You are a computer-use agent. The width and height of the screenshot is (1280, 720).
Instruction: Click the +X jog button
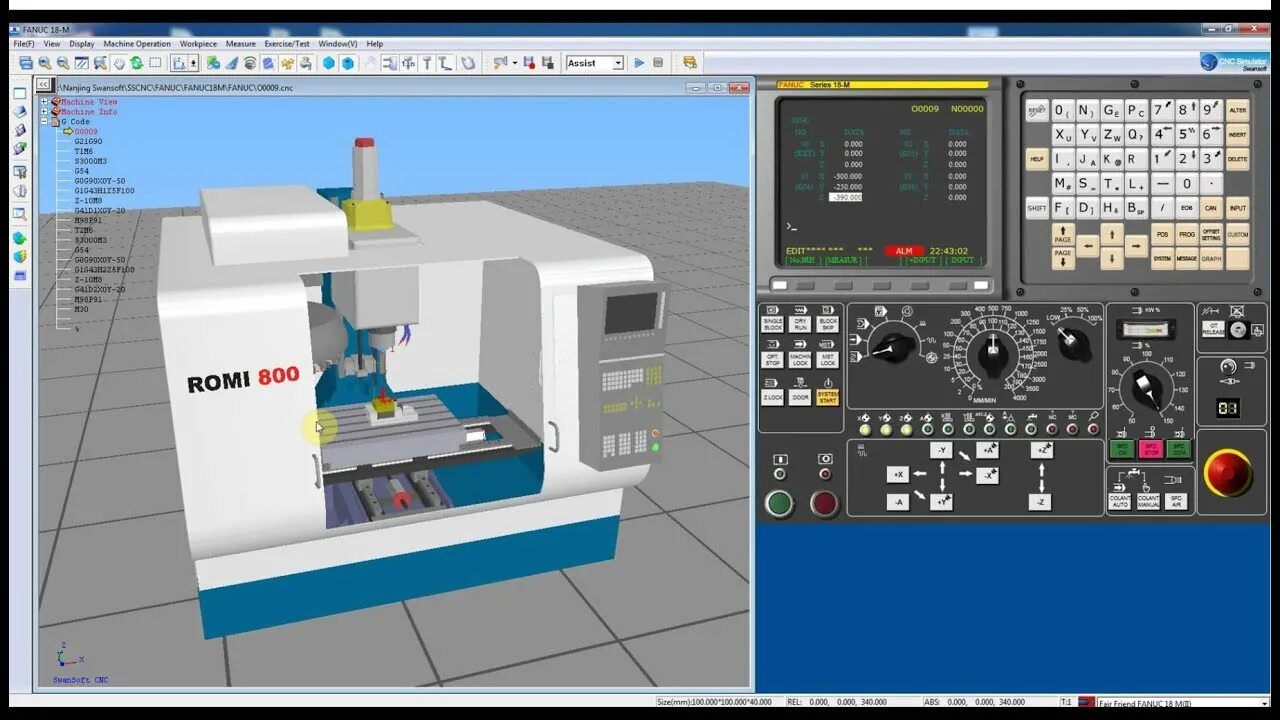click(x=898, y=475)
